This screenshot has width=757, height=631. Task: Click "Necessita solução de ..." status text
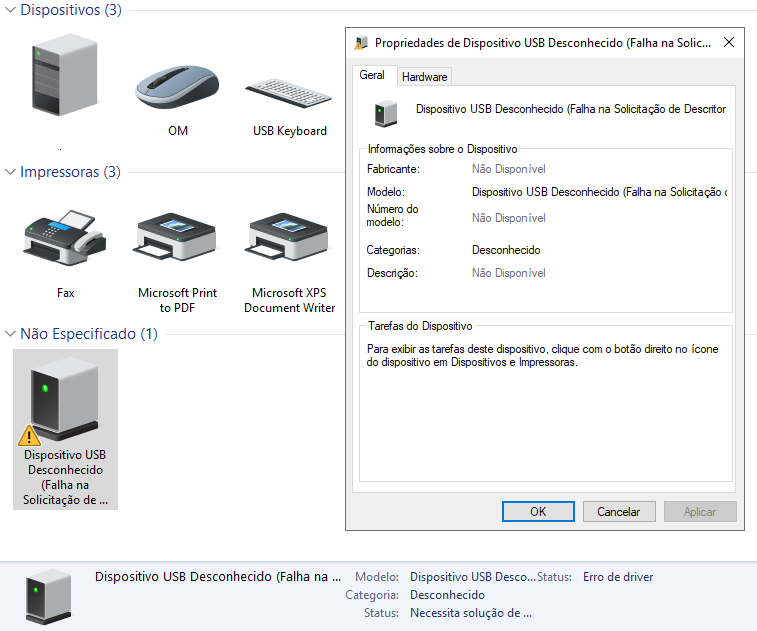[x=471, y=613]
